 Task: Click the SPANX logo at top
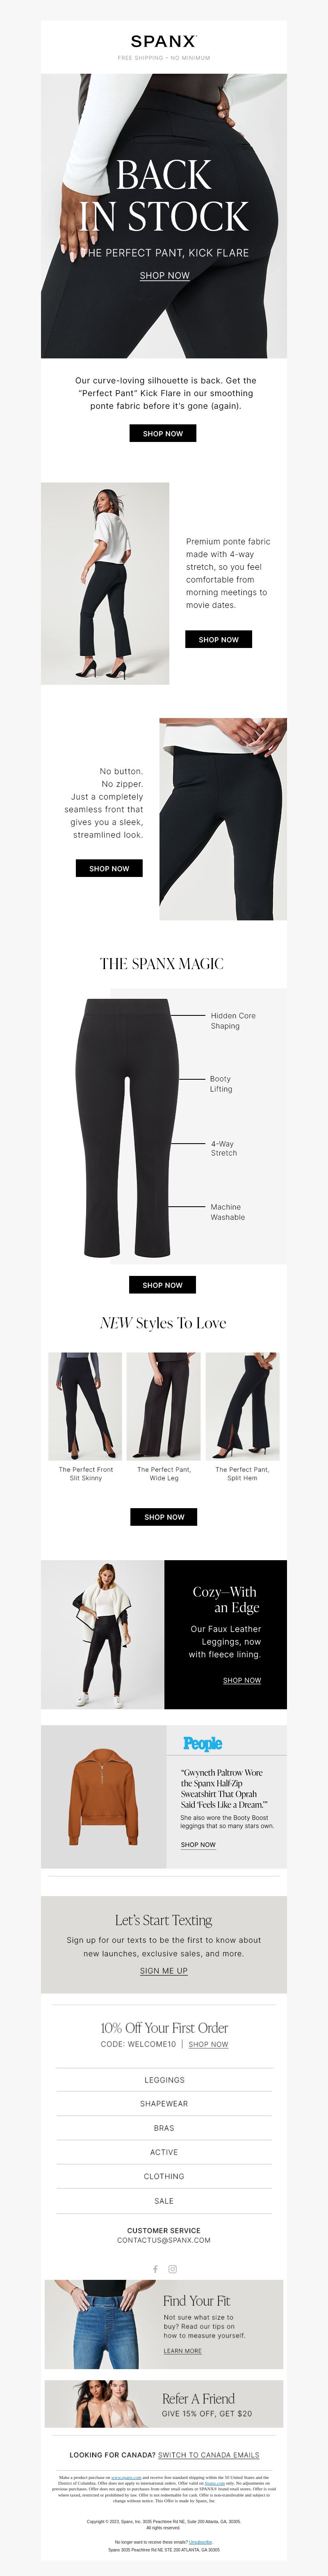(x=164, y=41)
